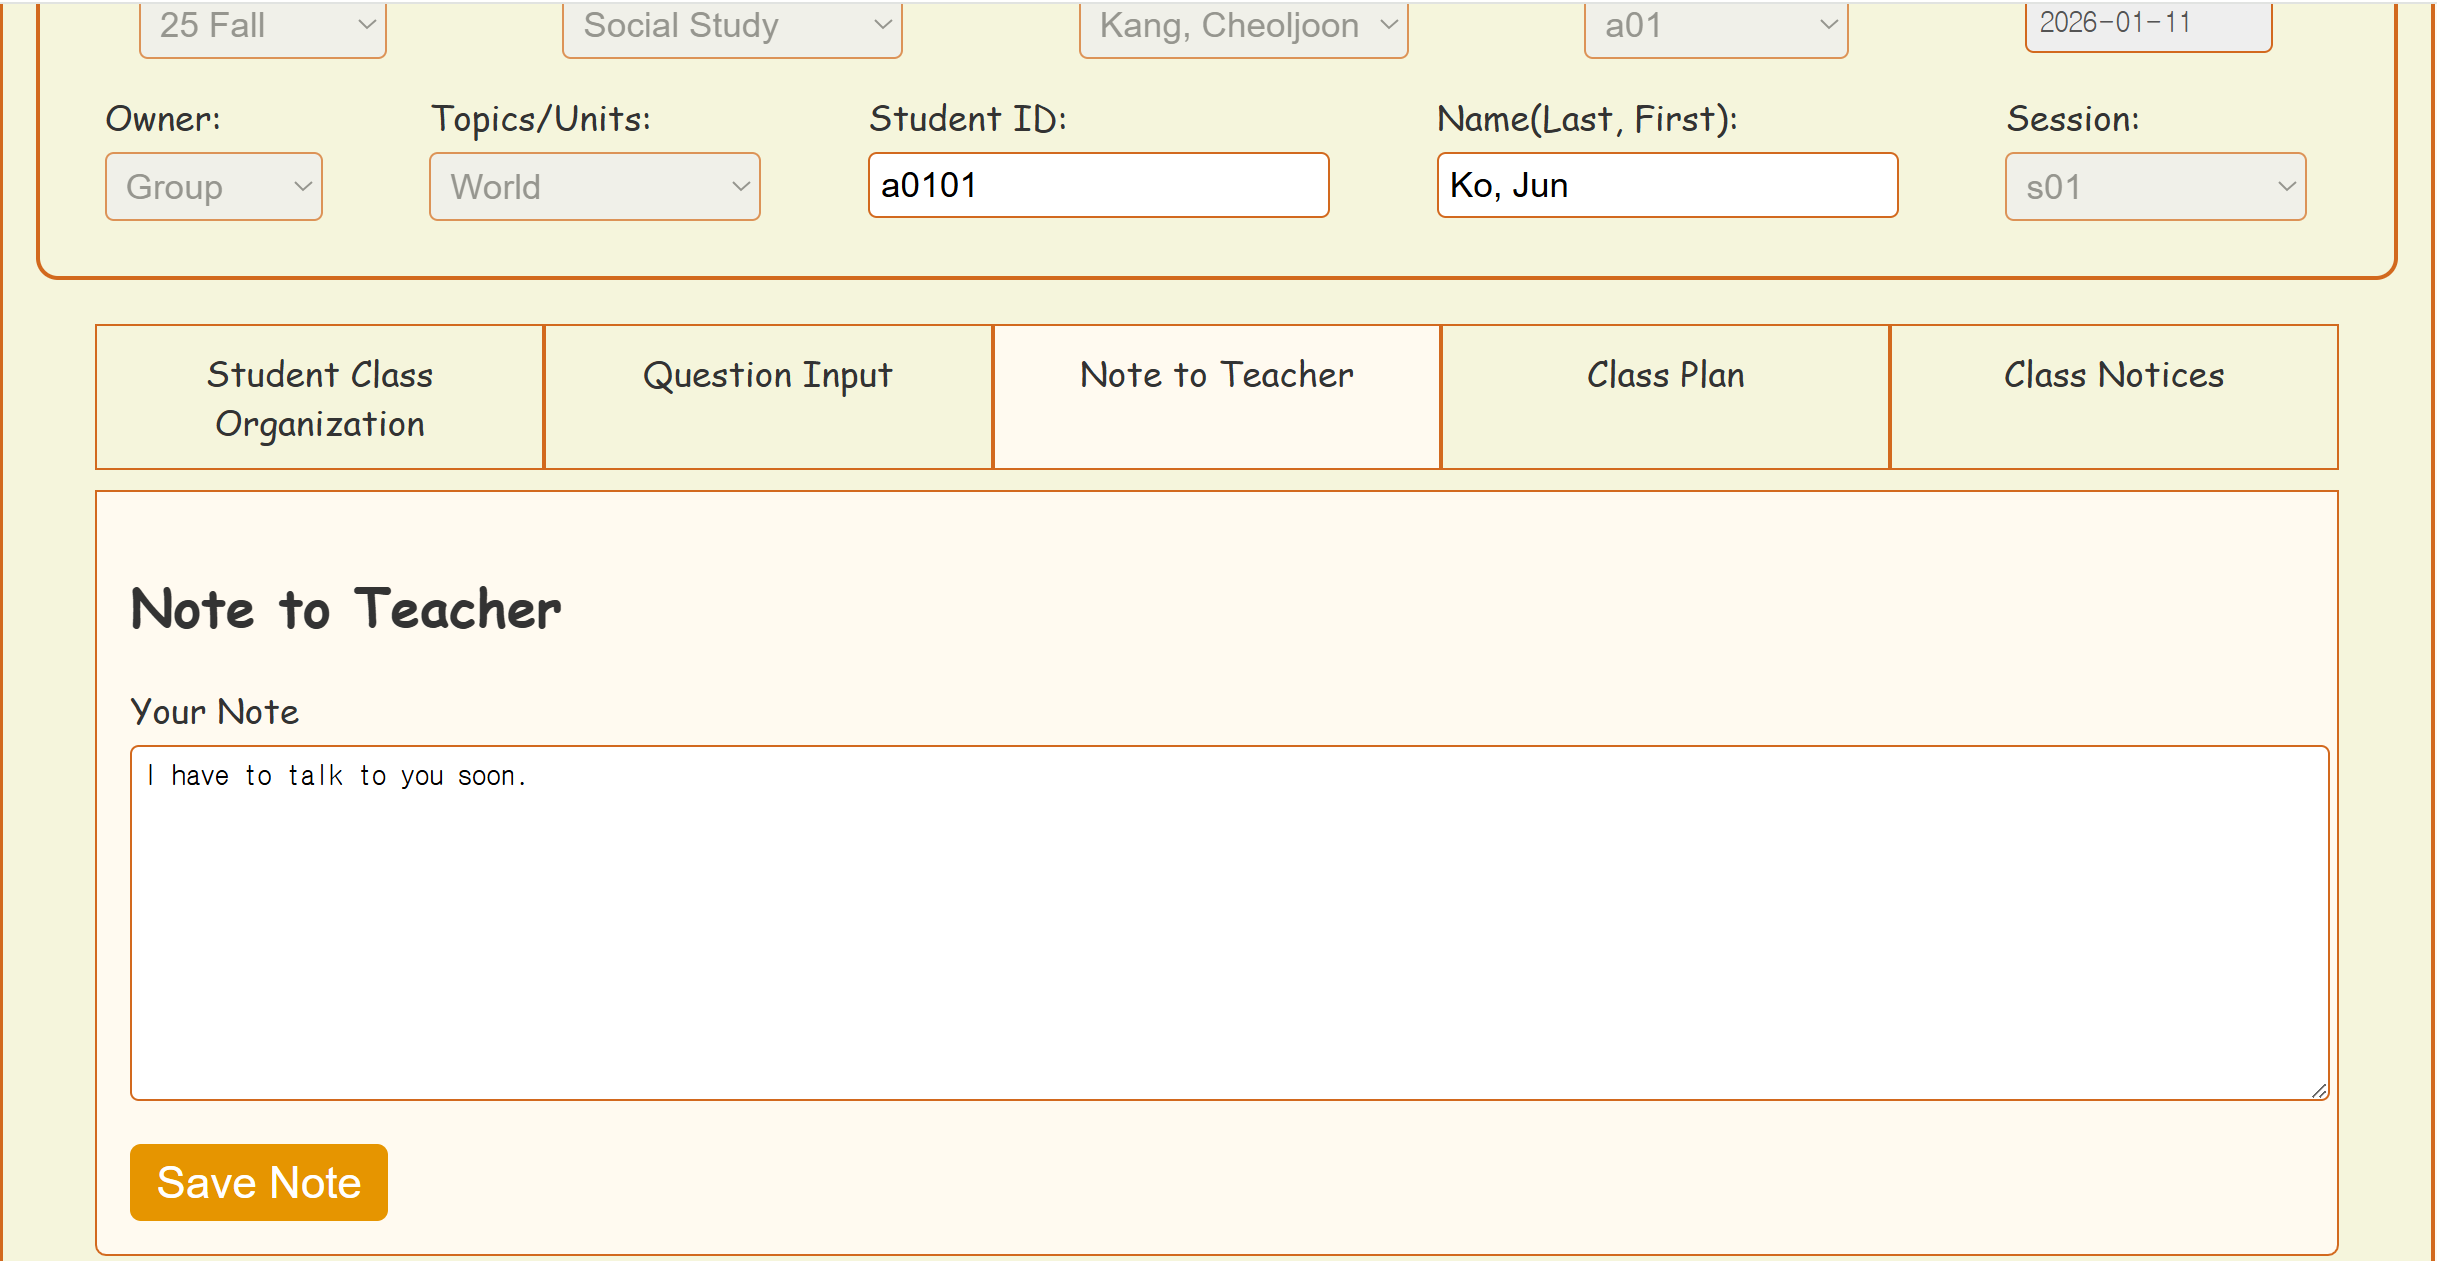Click the chevron arrow on Owner dropdown

(x=303, y=187)
